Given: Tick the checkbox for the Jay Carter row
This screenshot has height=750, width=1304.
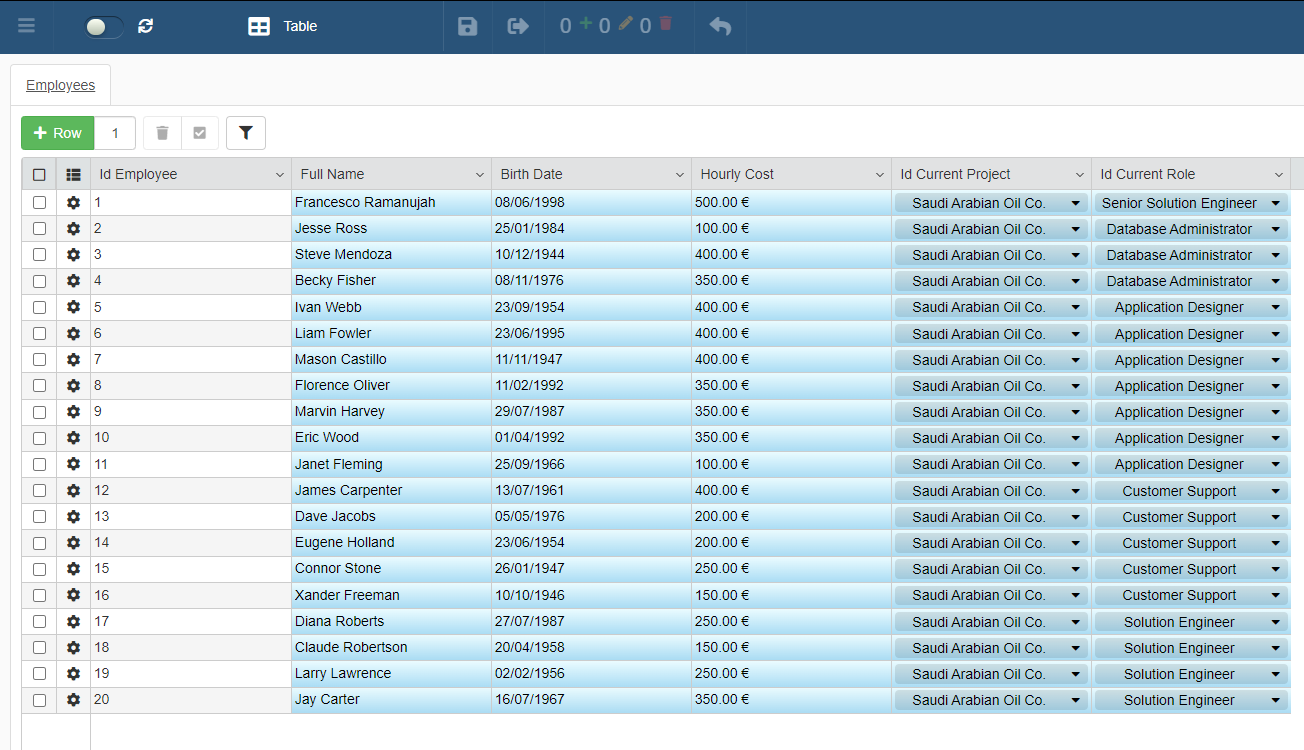Looking at the screenshot, I should [39, 700].
